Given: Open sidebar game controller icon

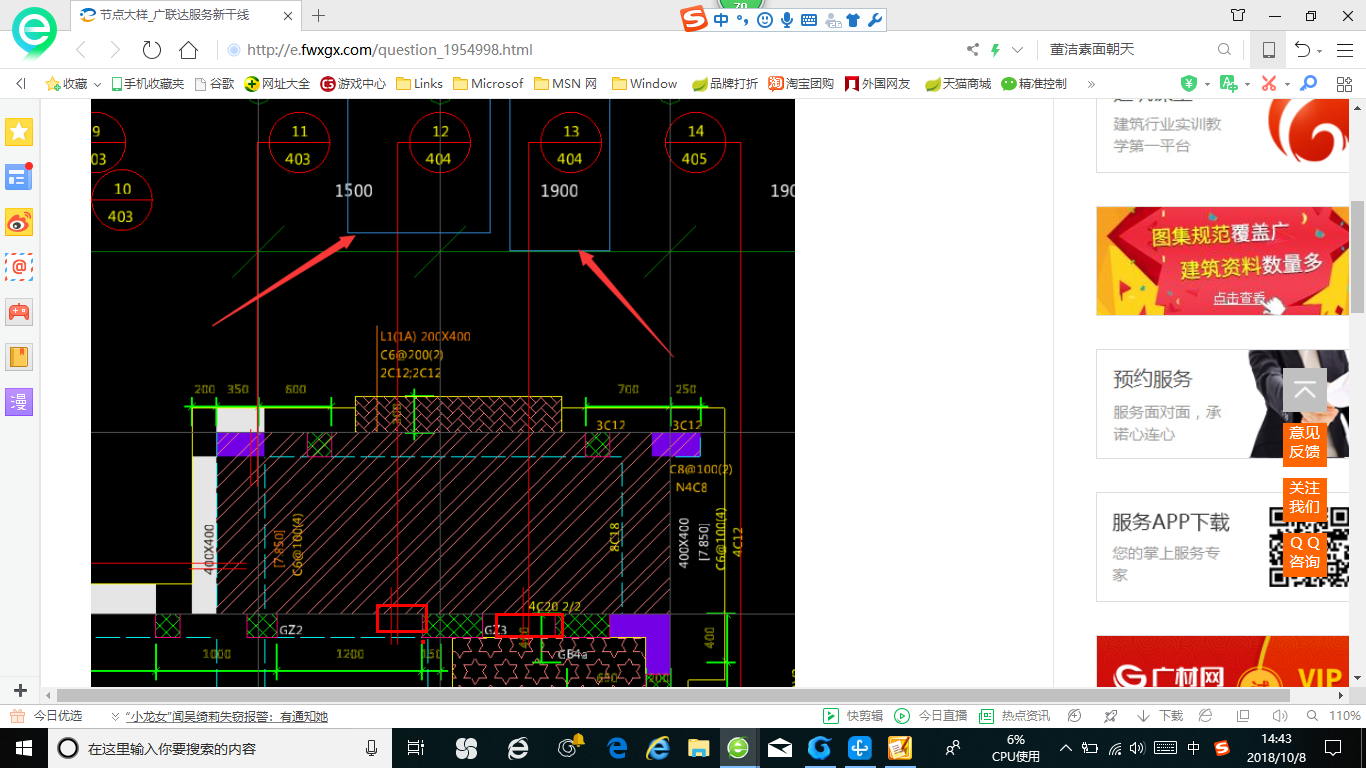Looking at the screenshot, I should coord(19,312).
